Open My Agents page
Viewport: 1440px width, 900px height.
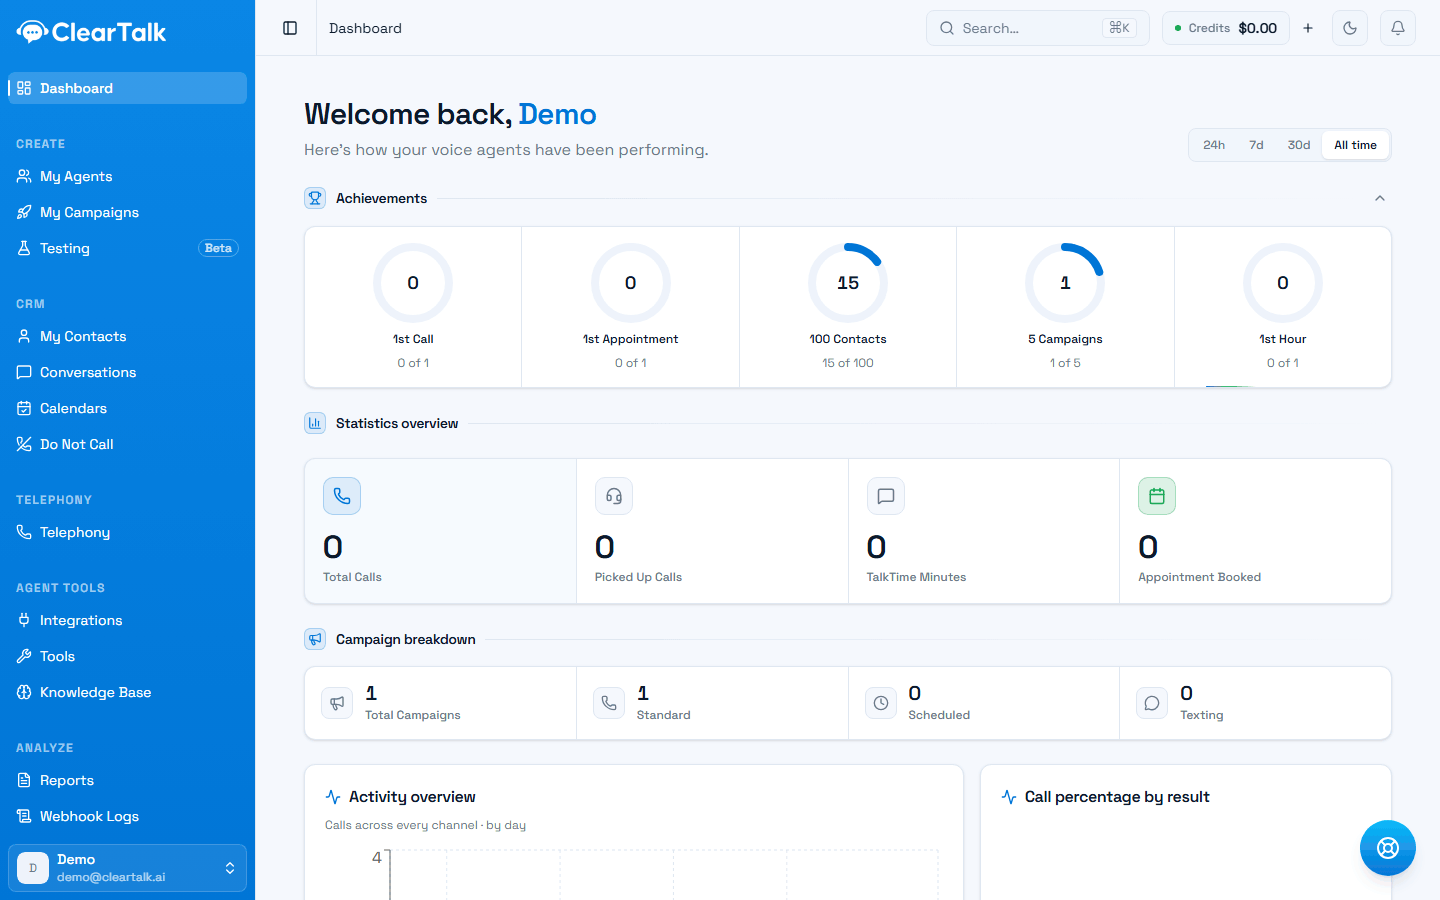[x=127, y=176]
